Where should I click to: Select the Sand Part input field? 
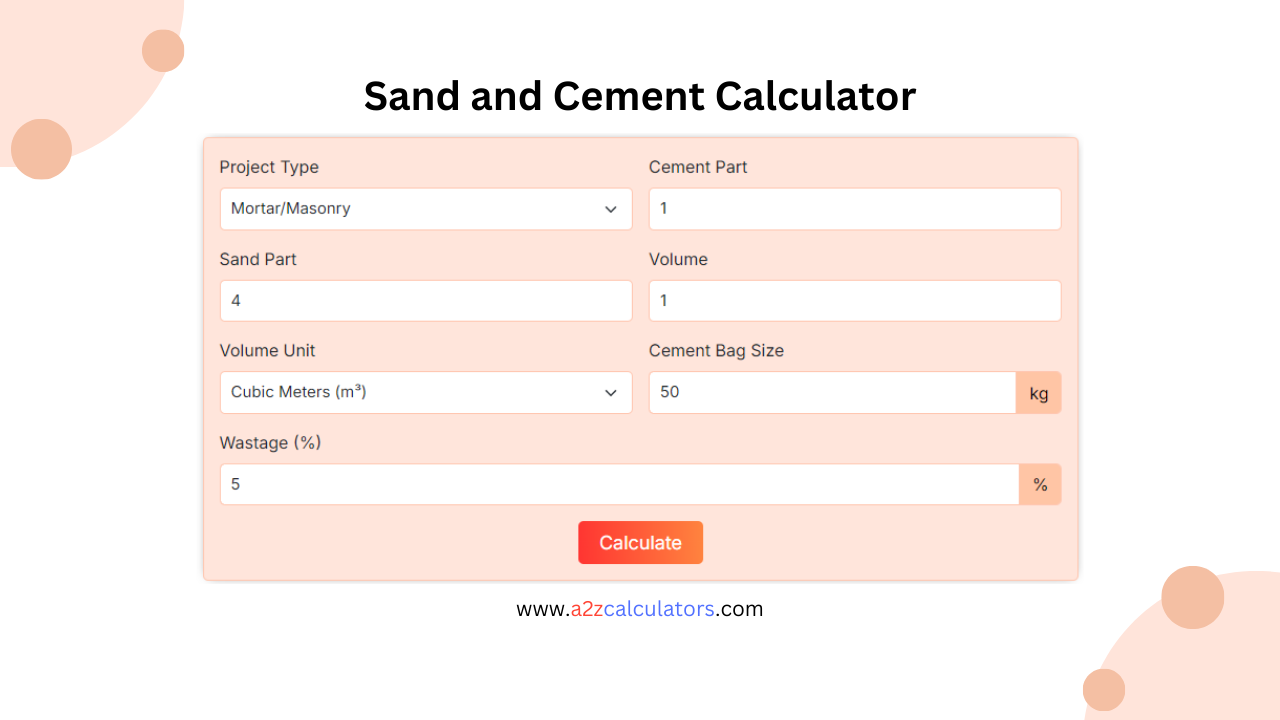coord(425,300)
